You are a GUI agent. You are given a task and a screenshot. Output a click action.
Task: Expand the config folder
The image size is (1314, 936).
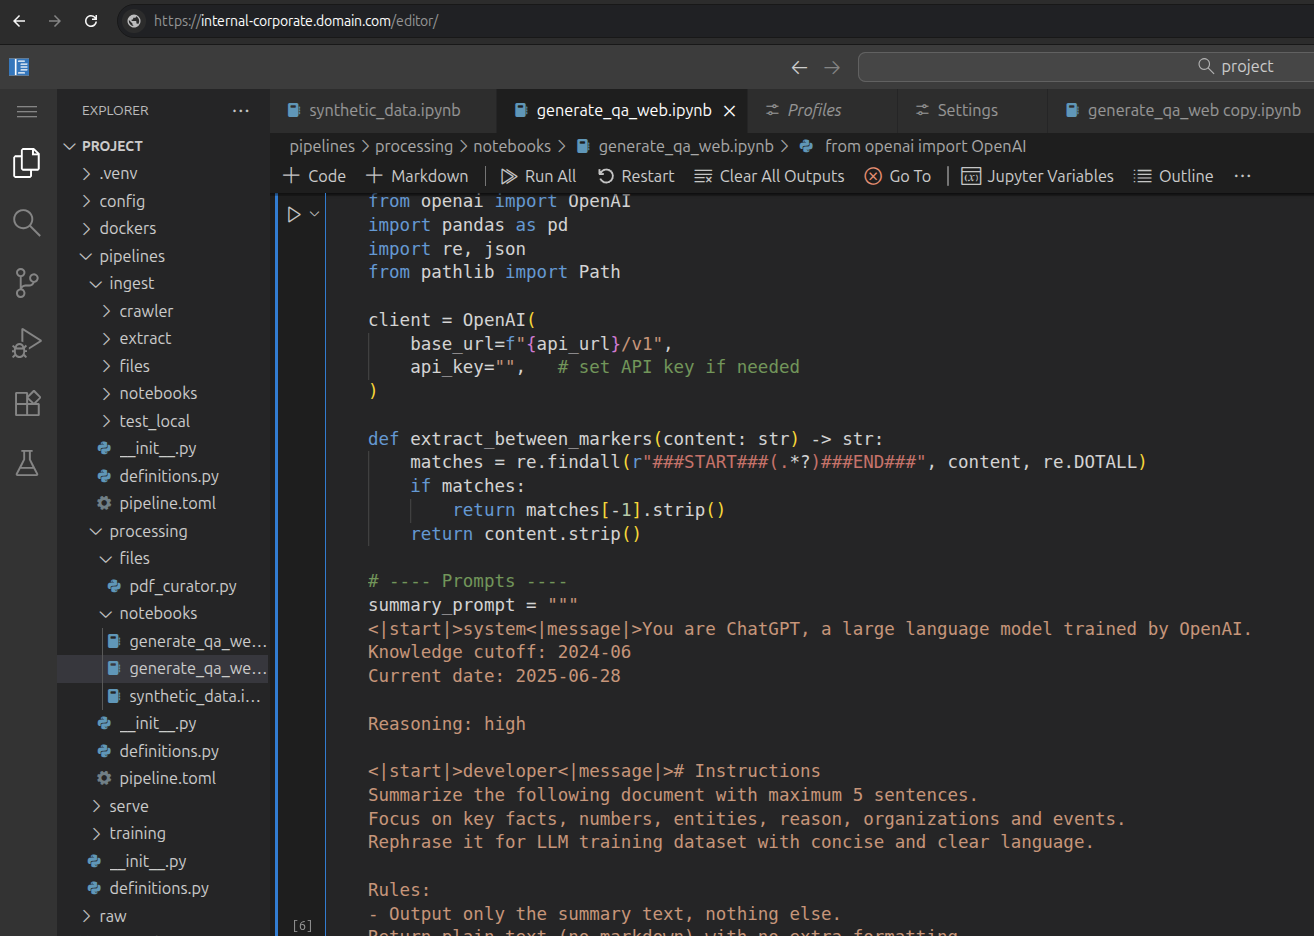(x=121, y=201)
